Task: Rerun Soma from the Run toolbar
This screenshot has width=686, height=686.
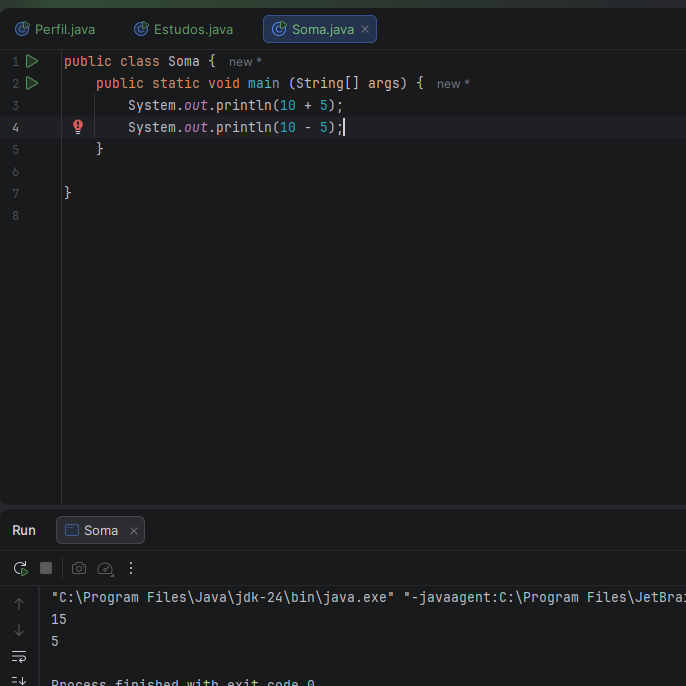Action: (20, 568)
